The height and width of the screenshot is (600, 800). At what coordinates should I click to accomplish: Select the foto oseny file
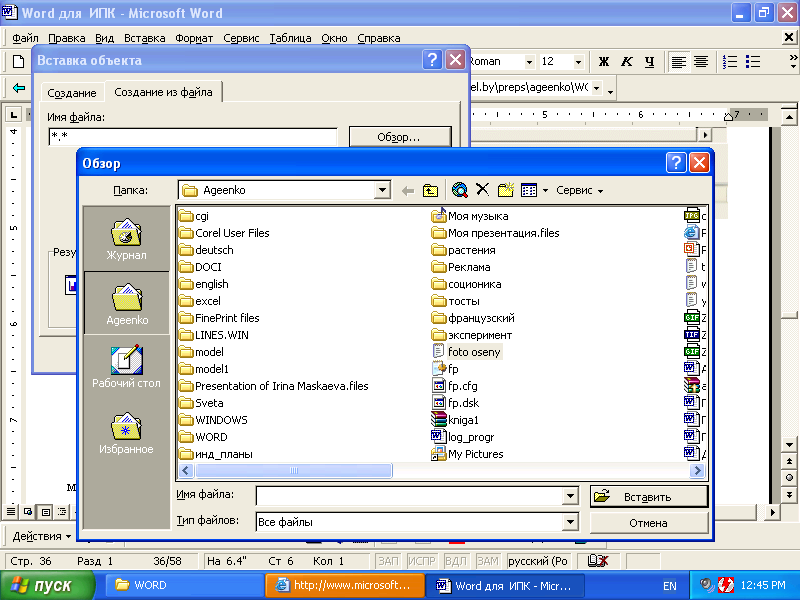pos(466,352)
